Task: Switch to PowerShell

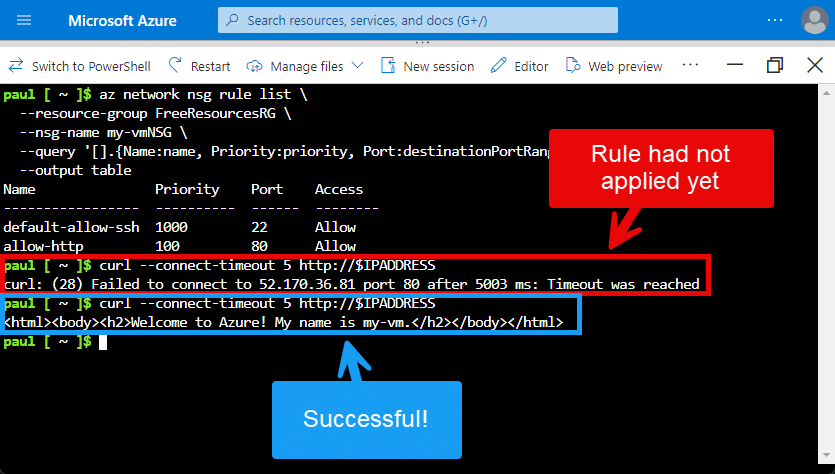Action: click(x=79, y=66)
